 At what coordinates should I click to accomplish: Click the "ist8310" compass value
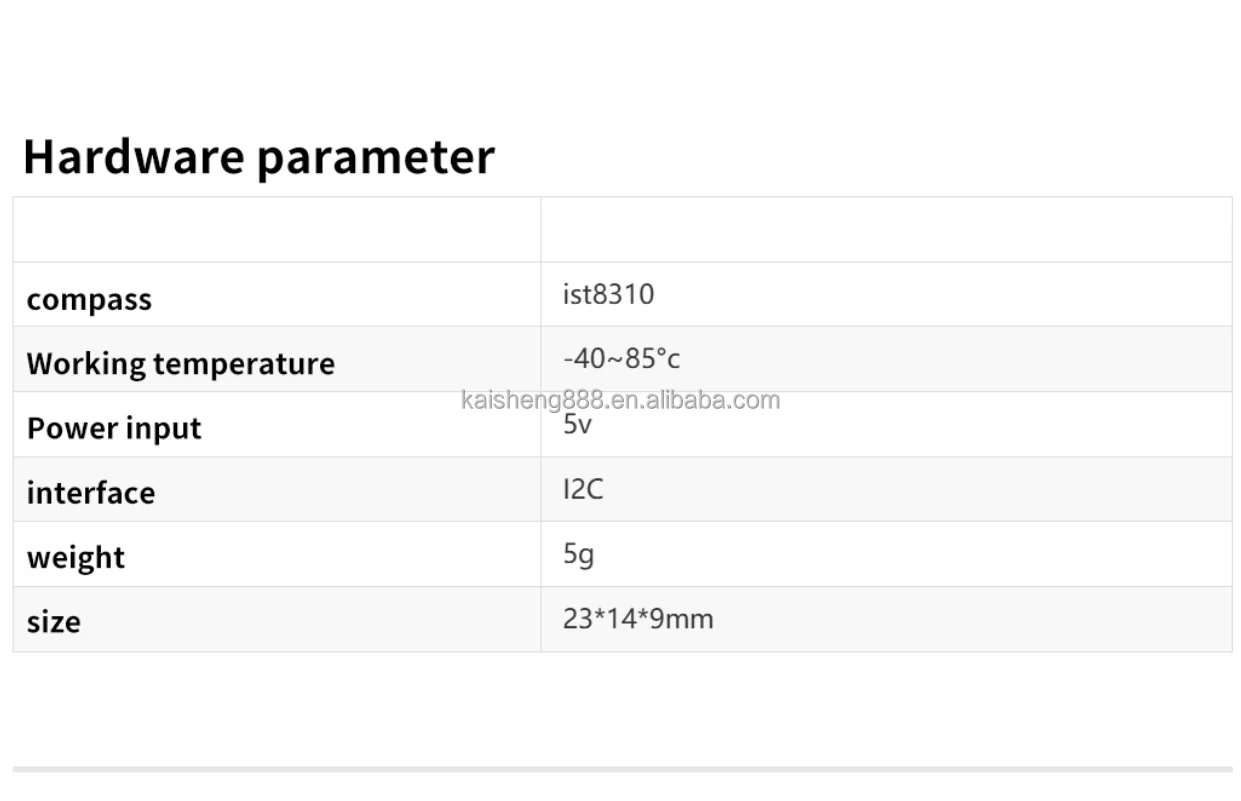coord(608,295)
